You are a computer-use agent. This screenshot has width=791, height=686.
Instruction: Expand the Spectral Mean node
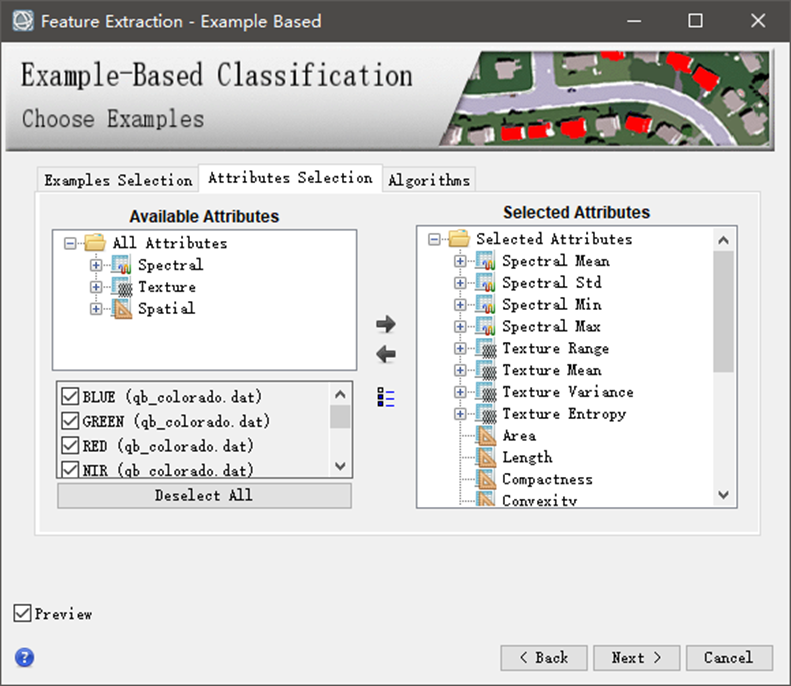460,261
